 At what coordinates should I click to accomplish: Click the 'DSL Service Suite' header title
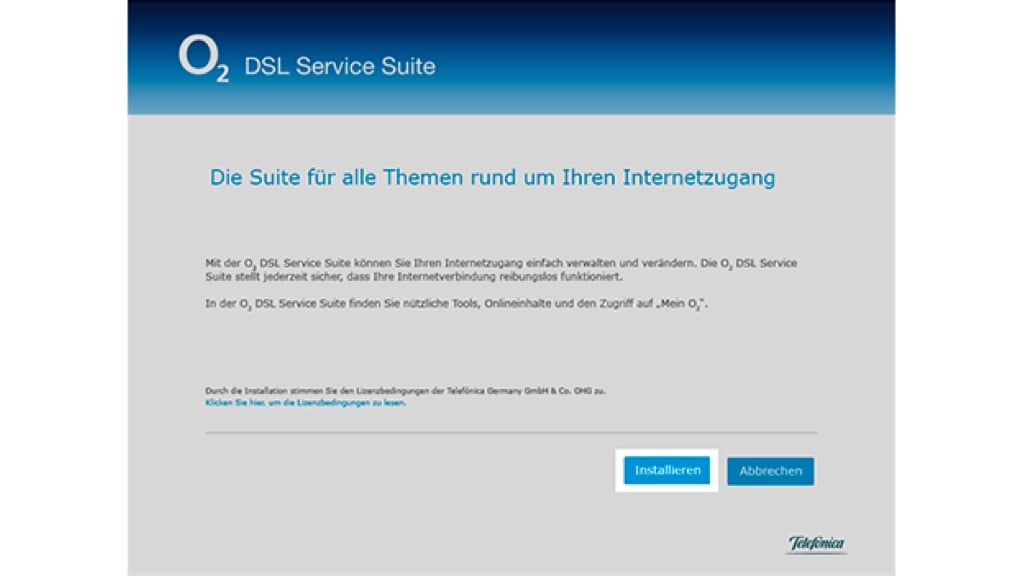coord(340,66)
